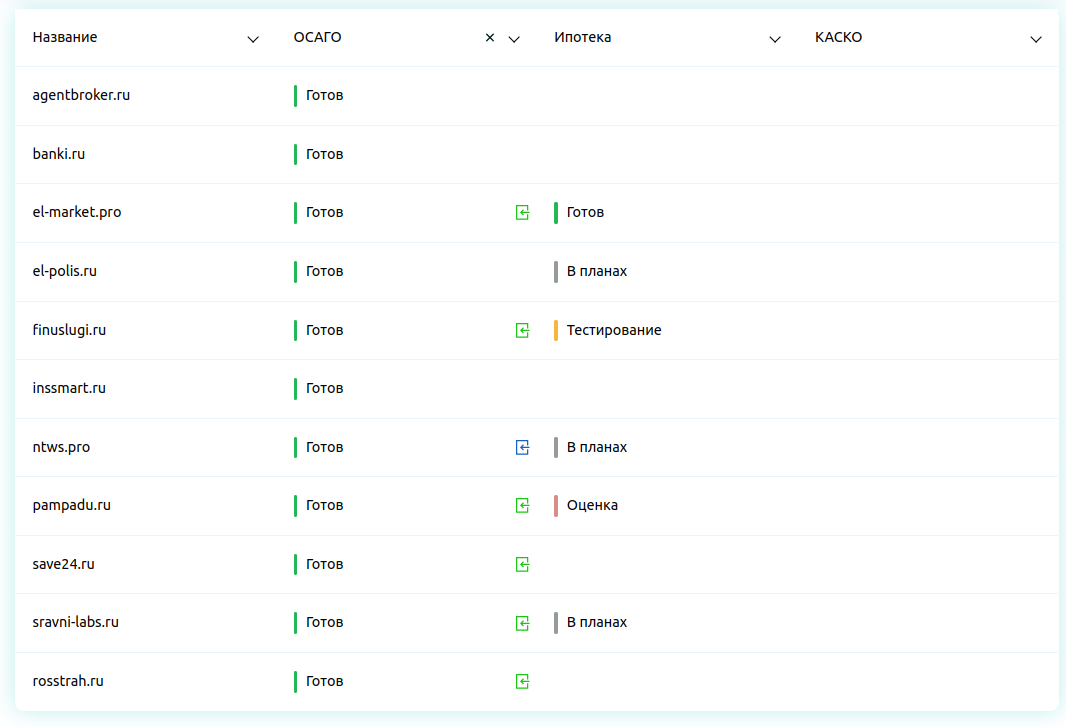Open the login icon in sravni-labs.ru row

[x=522, y=623]
